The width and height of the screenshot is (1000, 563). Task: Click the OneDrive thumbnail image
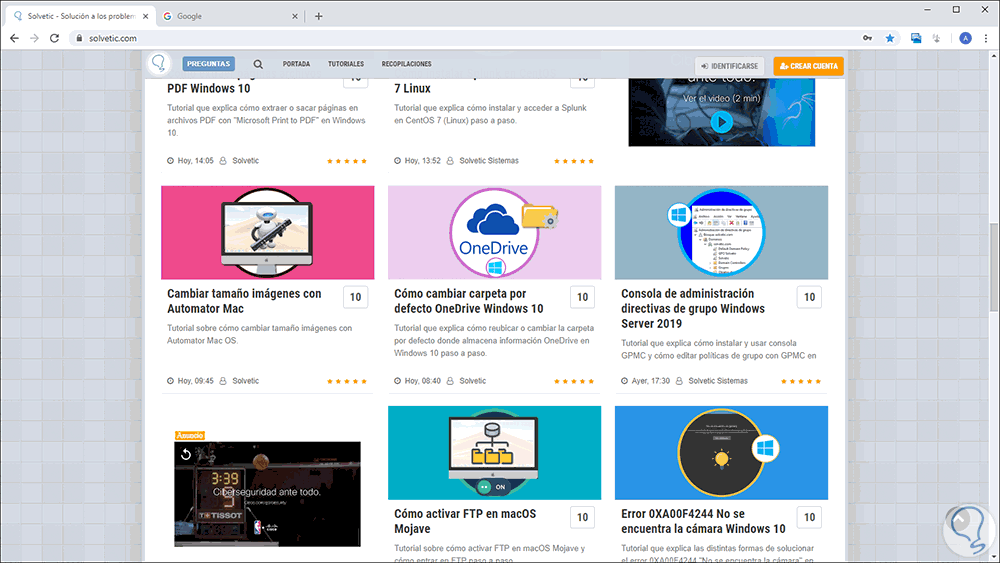[x=494, y=233]
